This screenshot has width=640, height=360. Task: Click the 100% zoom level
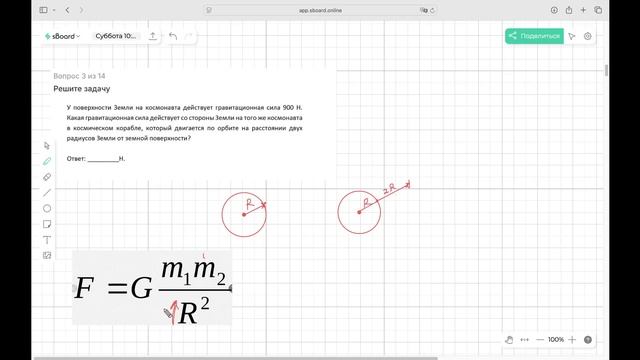pos(556,340)
